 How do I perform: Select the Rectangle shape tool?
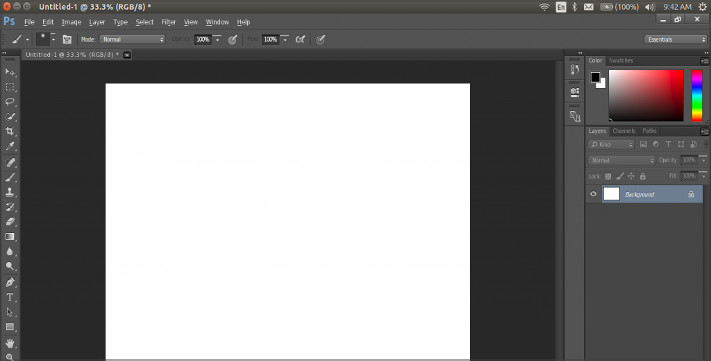[10, 327]
